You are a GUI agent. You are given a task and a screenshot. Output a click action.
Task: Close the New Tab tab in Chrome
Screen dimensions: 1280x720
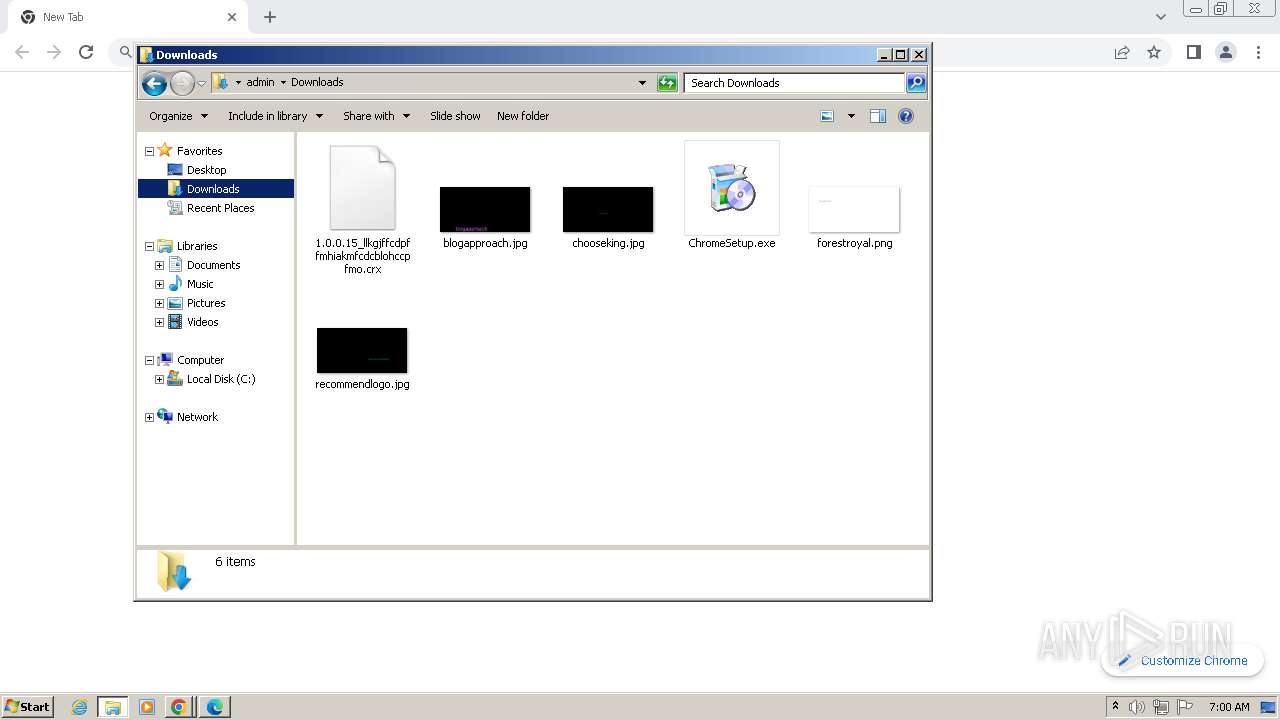232,17
